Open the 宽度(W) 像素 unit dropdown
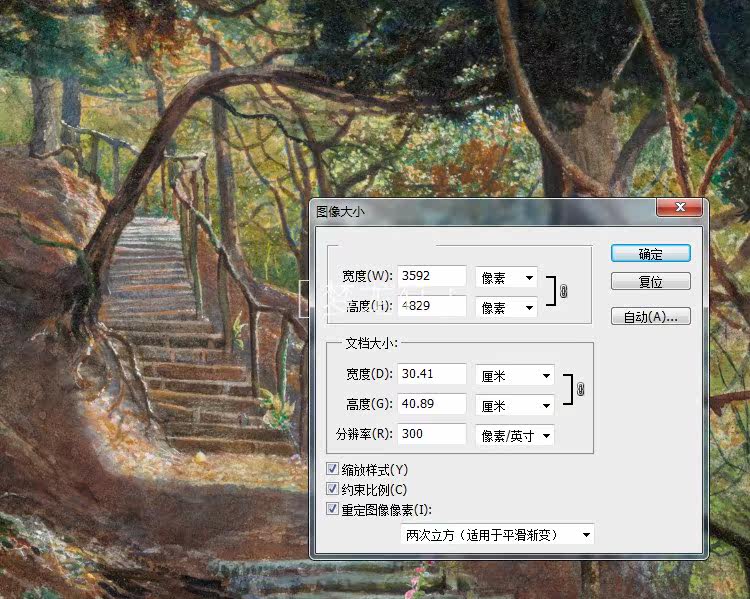Screen dimensions: 750x599 (506, 278)
